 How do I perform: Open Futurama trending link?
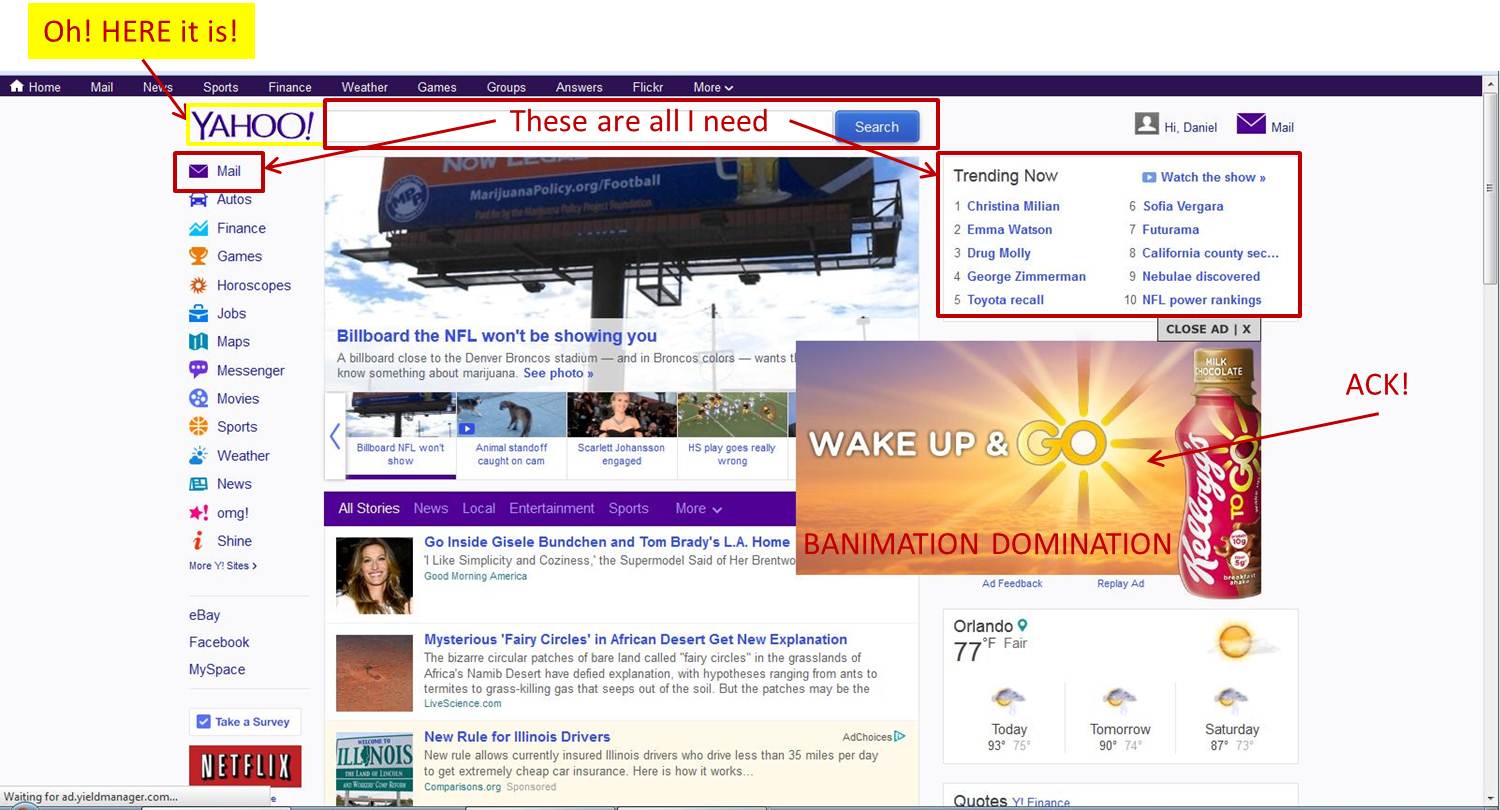pyautogui.click(x=1171, y=229)
